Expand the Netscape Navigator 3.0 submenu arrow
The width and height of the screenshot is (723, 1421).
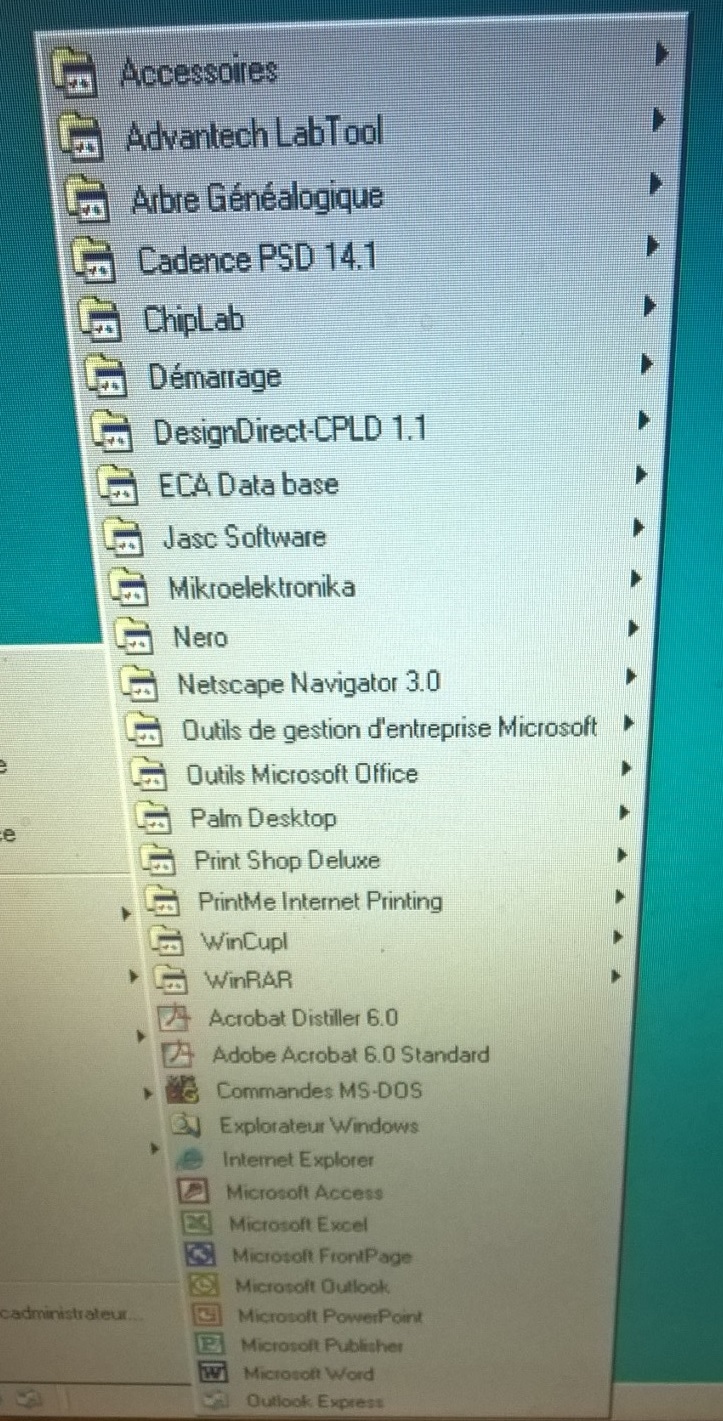631,676
